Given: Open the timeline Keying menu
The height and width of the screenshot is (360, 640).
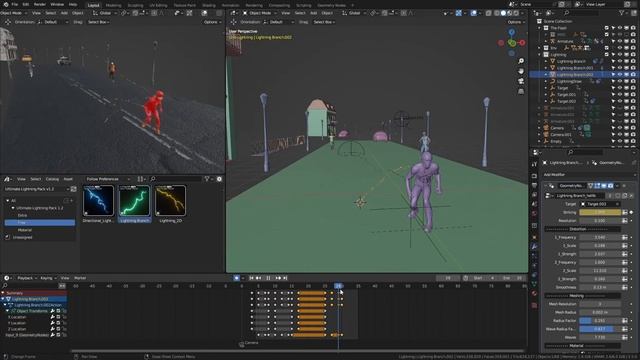Looking at the screenshot, I should pos(48,278).
